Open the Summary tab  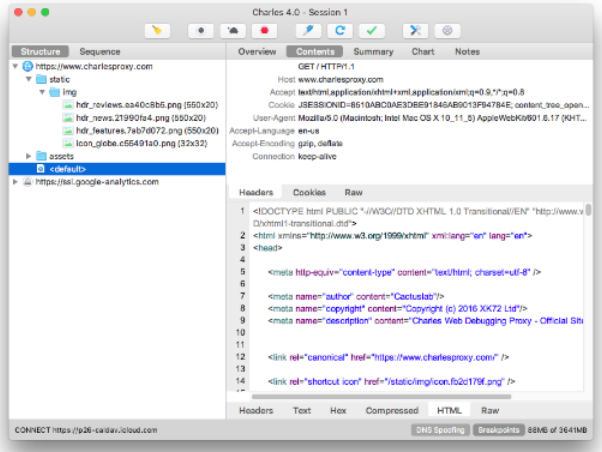(x=373, y=51)
